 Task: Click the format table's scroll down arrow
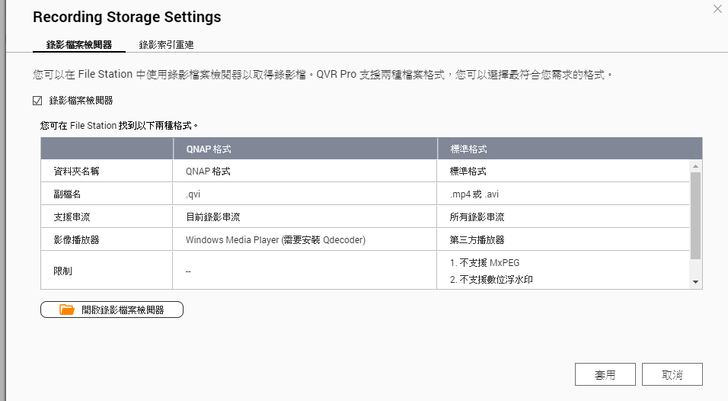point(696,283)
